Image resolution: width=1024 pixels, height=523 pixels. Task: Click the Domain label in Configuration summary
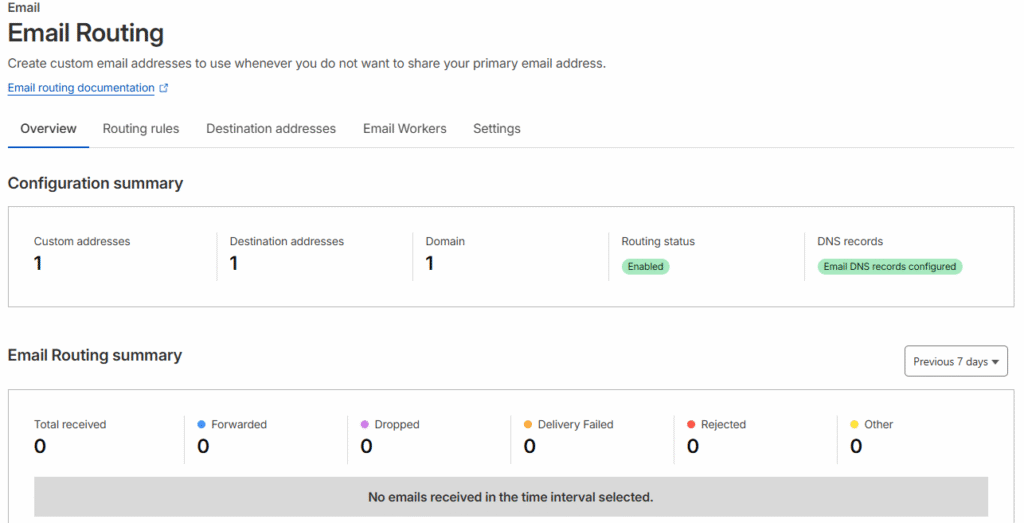[445, 241]
